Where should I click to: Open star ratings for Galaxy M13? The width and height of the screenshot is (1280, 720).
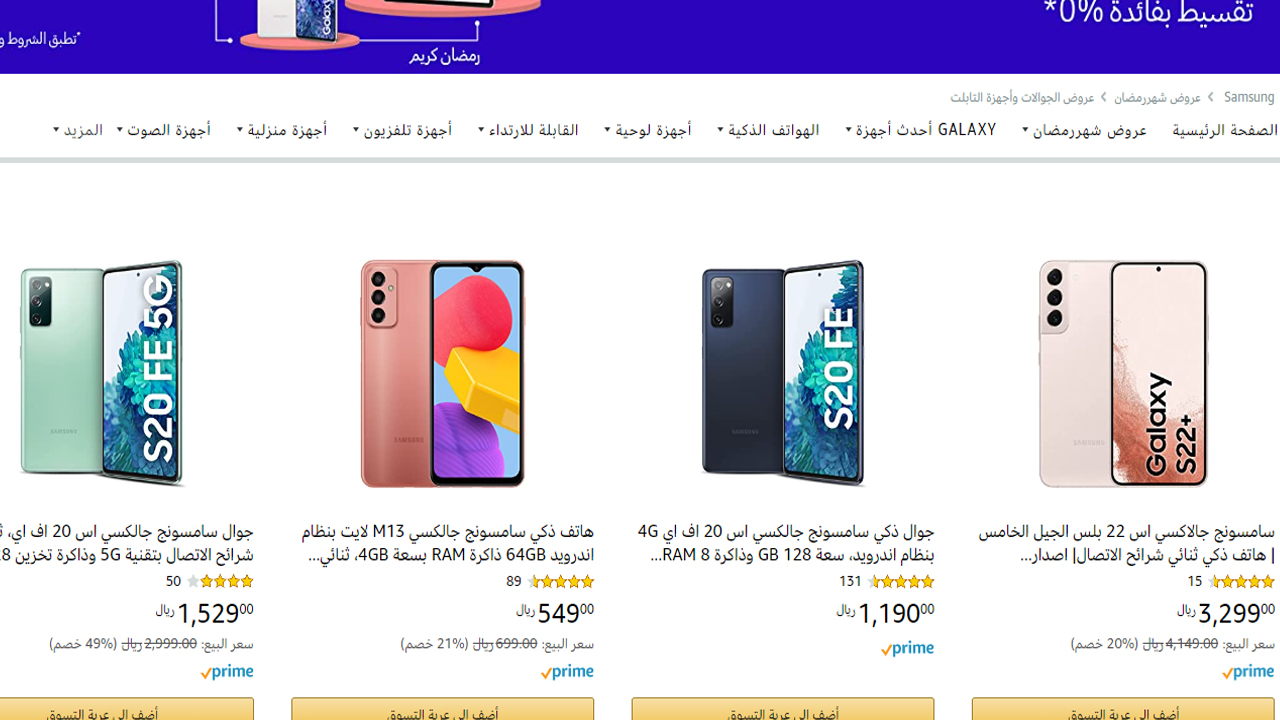[x=561, y=581]
